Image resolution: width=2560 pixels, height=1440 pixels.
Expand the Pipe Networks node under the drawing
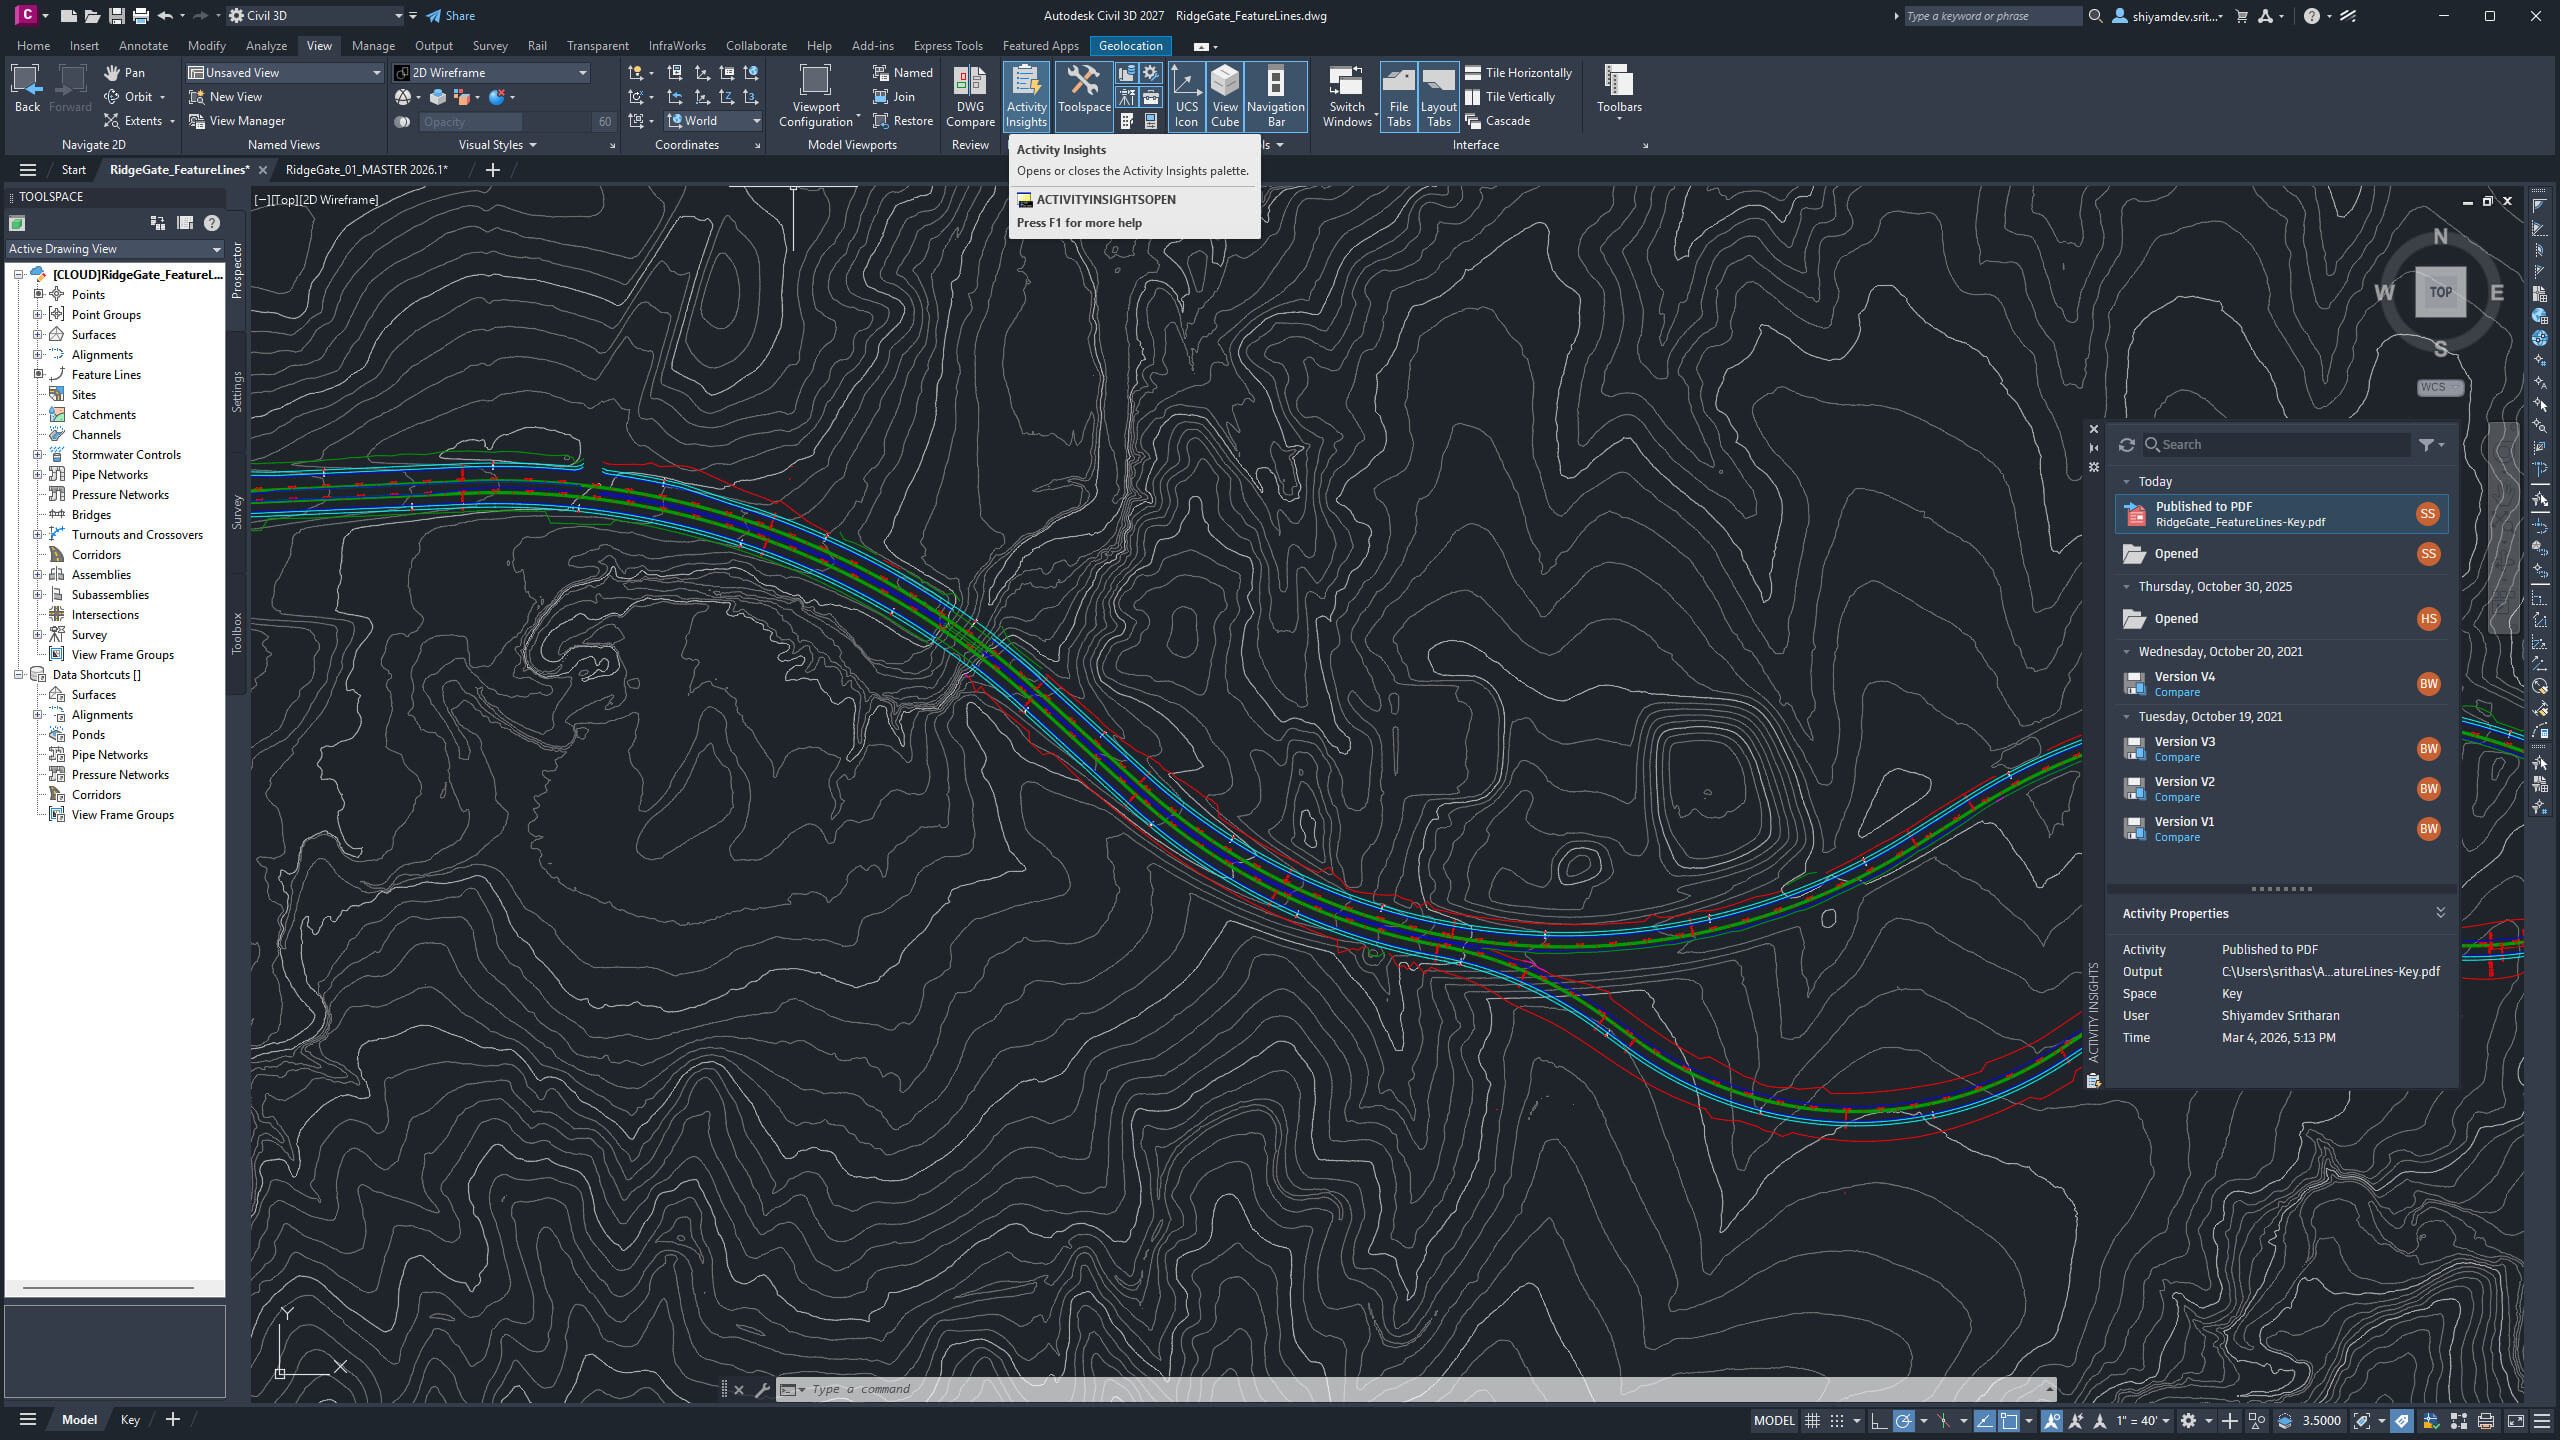click(38, 474)
